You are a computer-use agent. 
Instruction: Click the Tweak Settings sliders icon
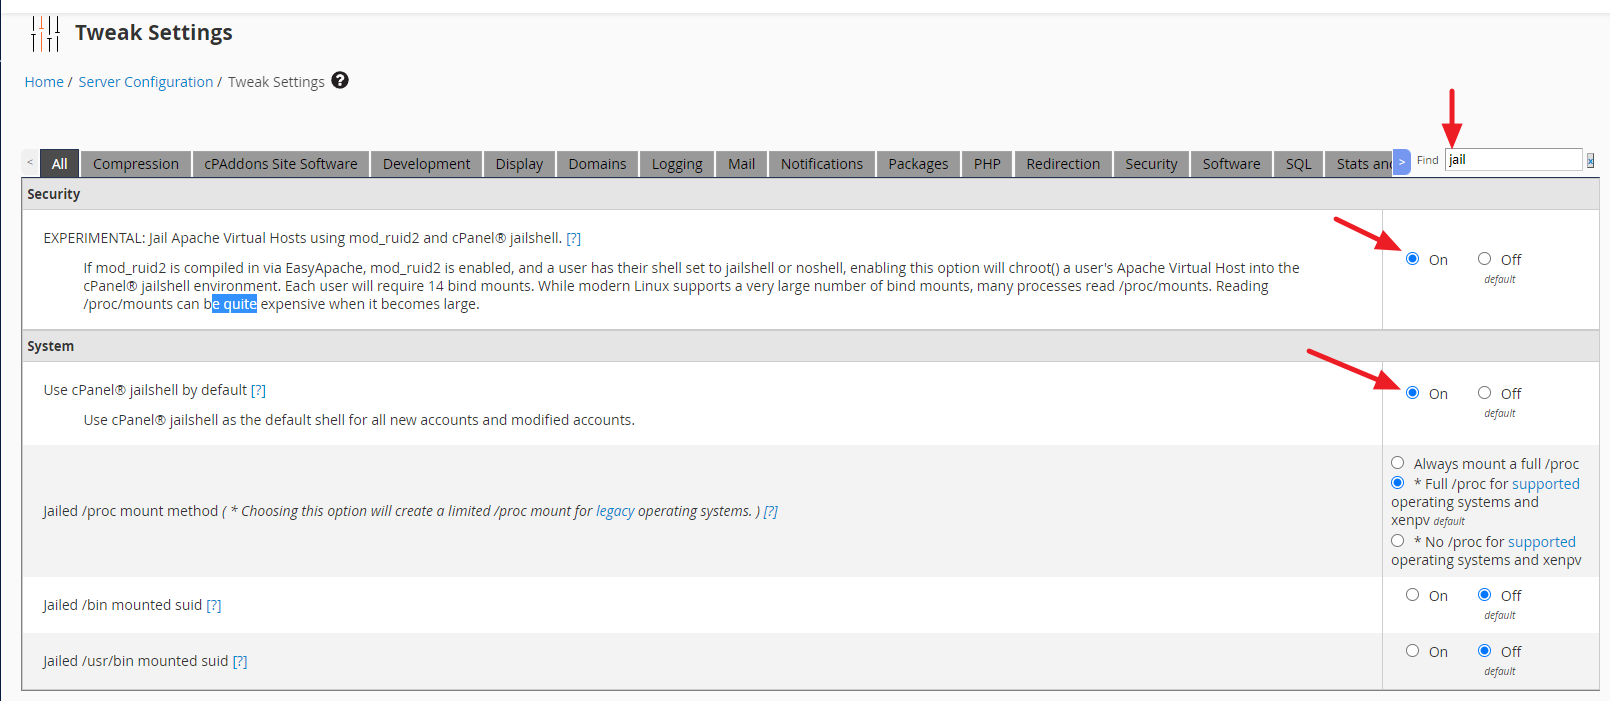45,33
